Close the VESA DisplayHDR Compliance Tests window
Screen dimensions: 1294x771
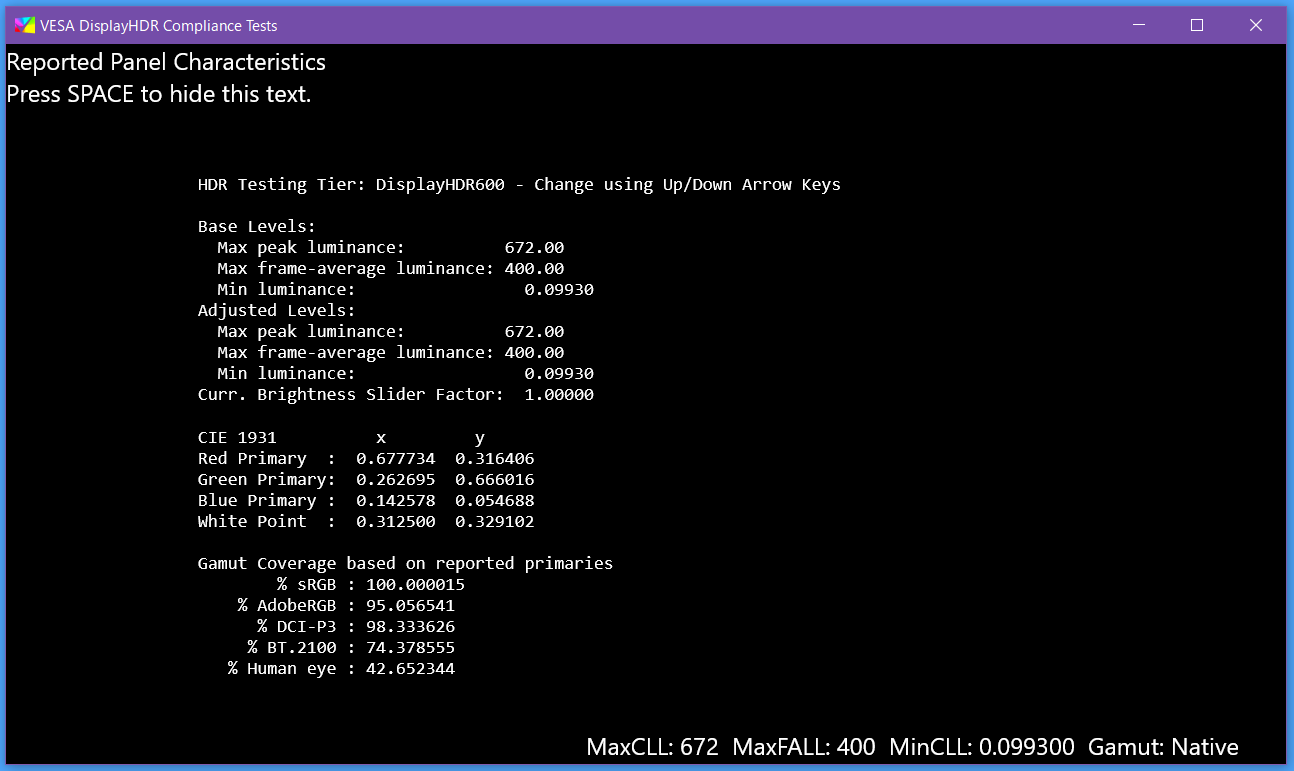(1256, 25)
